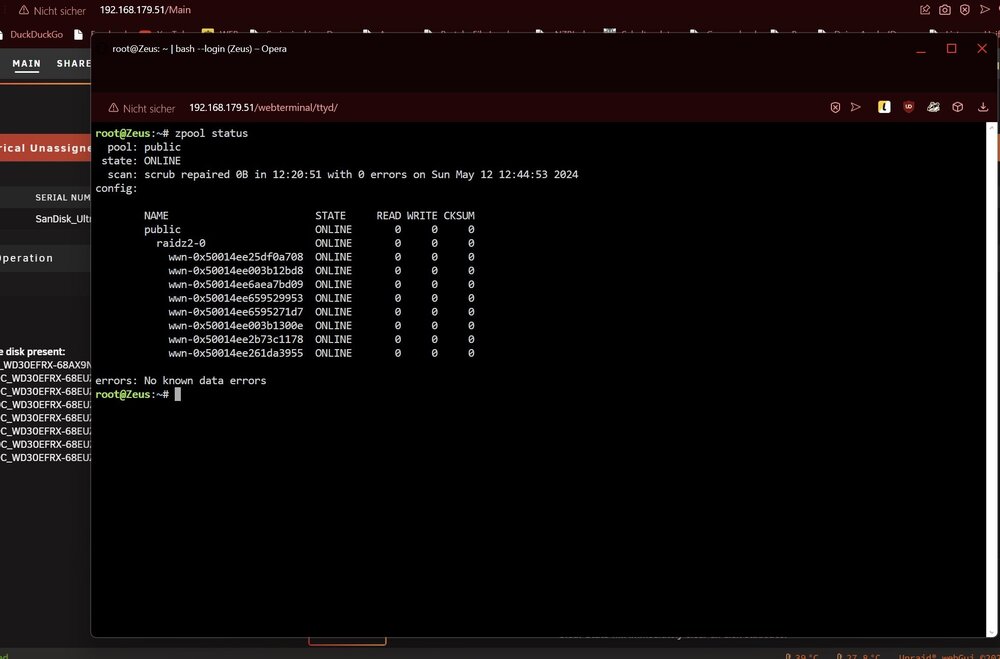Click 'state: ONLINE' line in terminal

tap(141, 161)
